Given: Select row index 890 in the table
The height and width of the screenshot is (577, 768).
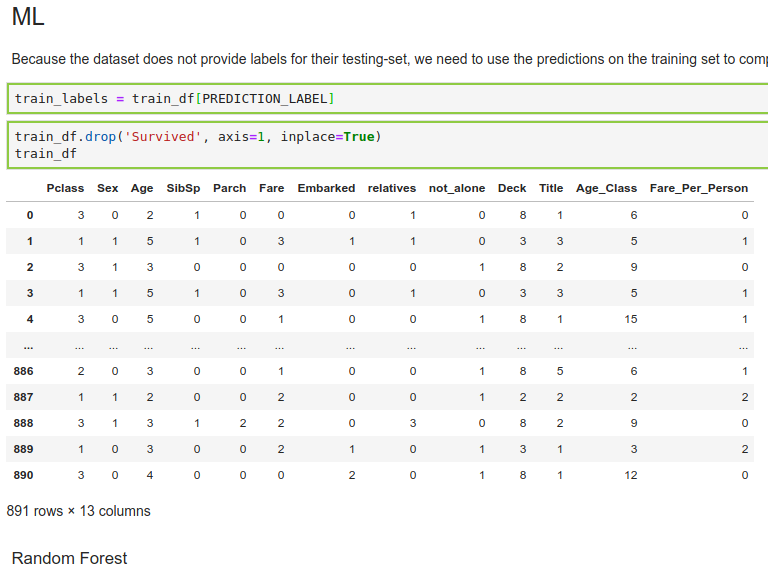Looking at the screenshot, I should [23, 475].
